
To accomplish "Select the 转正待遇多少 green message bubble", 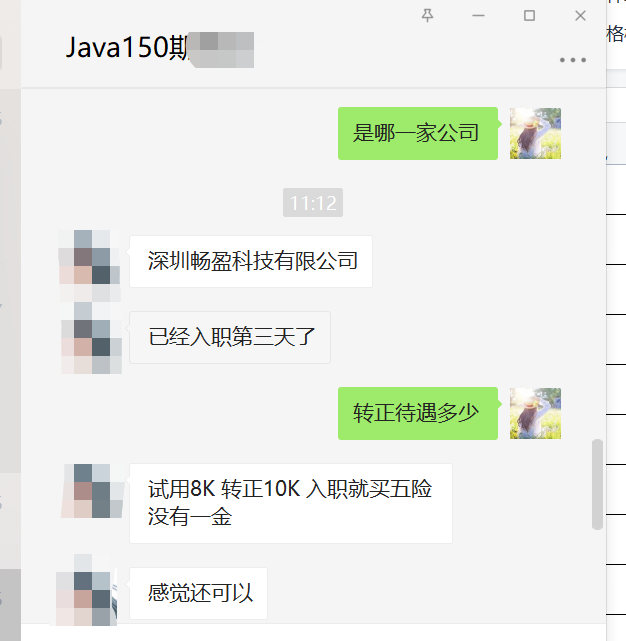I will [418, 413].
